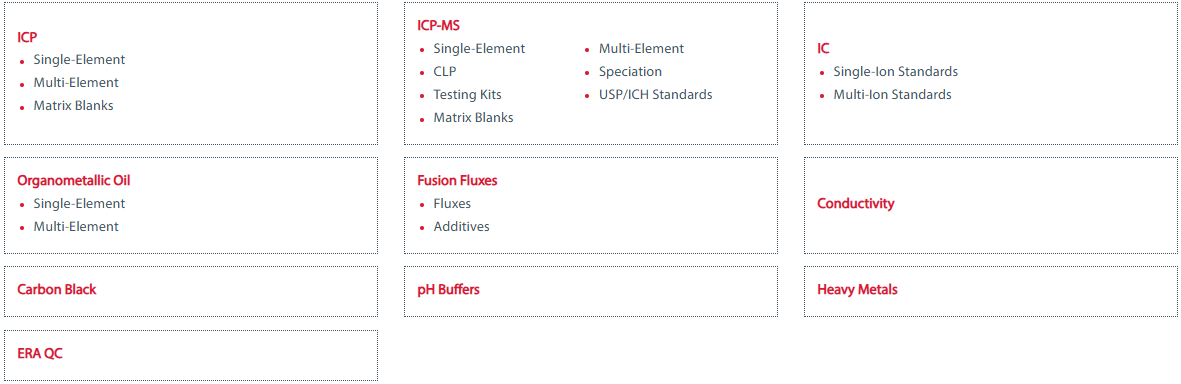The image size is (1181, 384).
Task: Select Multi-Ion Standards
Action: click(x=892, y=95)
